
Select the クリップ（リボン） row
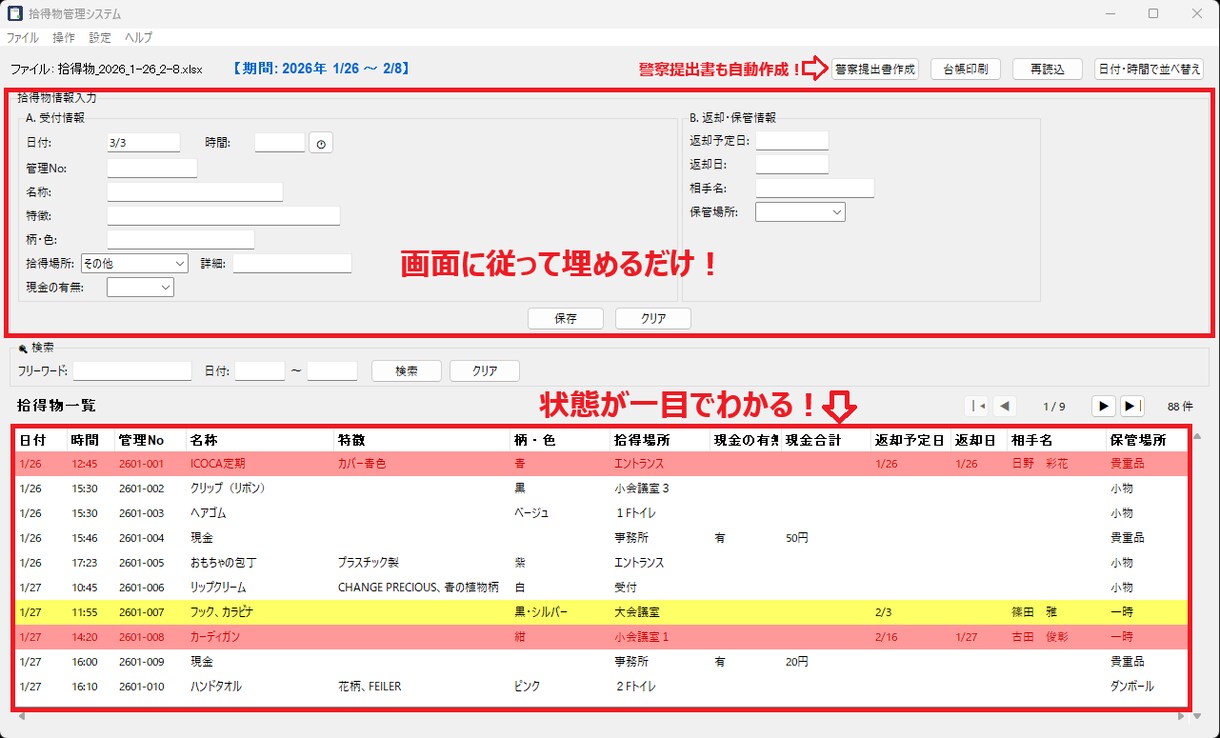(601, 488)
